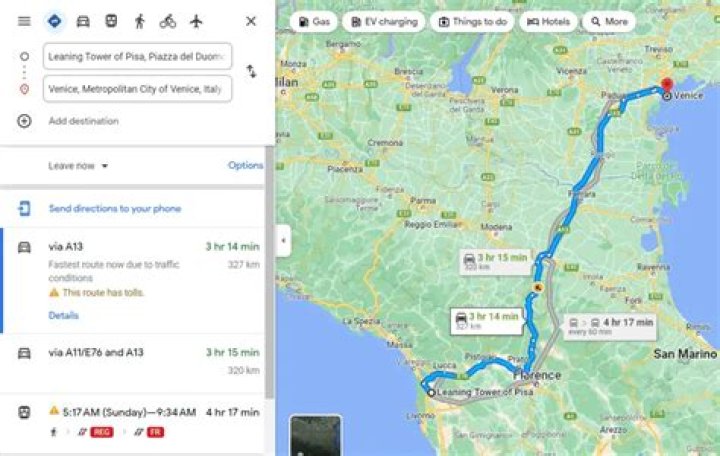Filter map by Hotels
This screenshot has height=456, width=720.
[548, 22]
